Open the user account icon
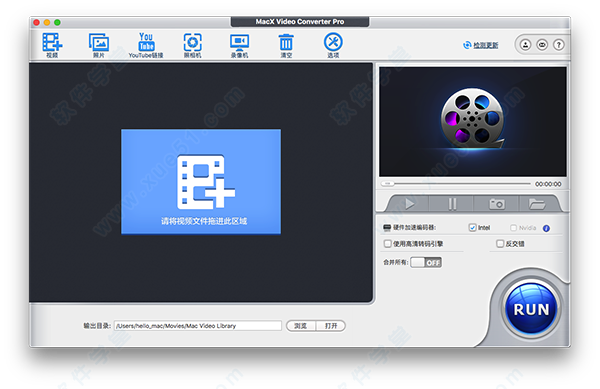The image size is (600, 389). pos(525,45)
